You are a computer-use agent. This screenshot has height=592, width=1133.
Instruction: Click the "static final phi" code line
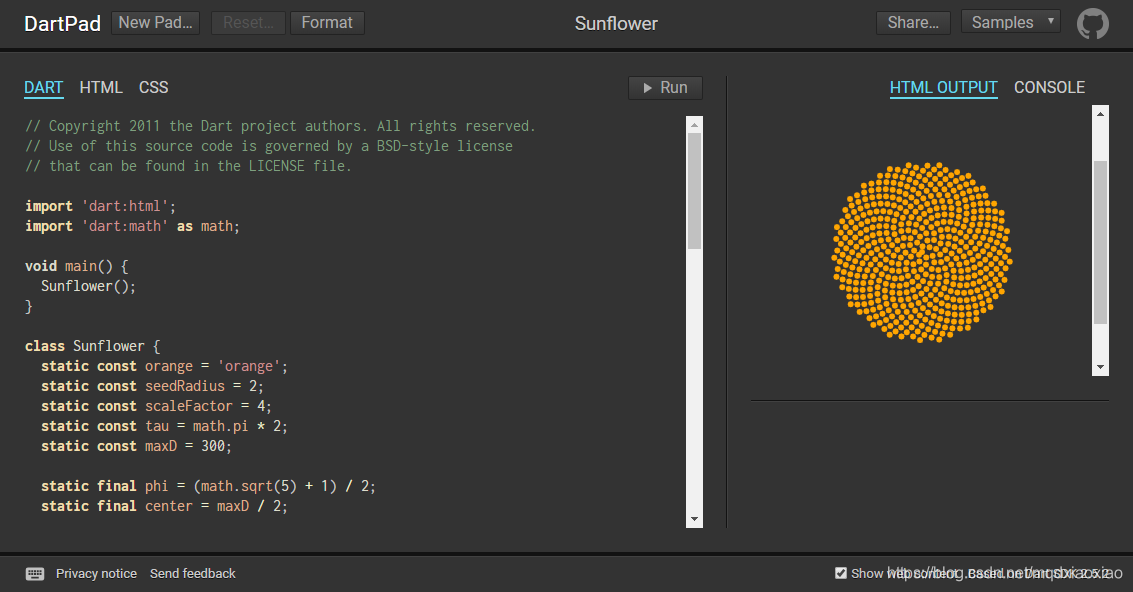click(x=208, y=486)
